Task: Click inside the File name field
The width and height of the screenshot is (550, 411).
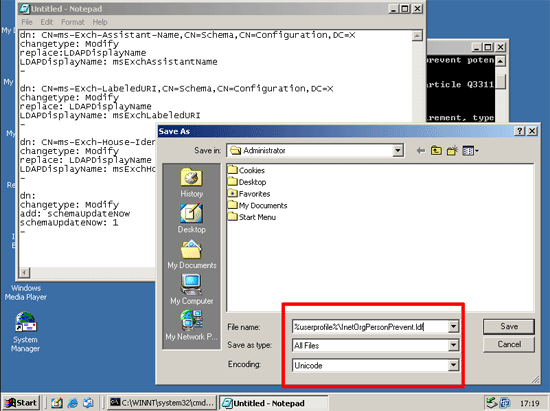Action: [370, 327]
